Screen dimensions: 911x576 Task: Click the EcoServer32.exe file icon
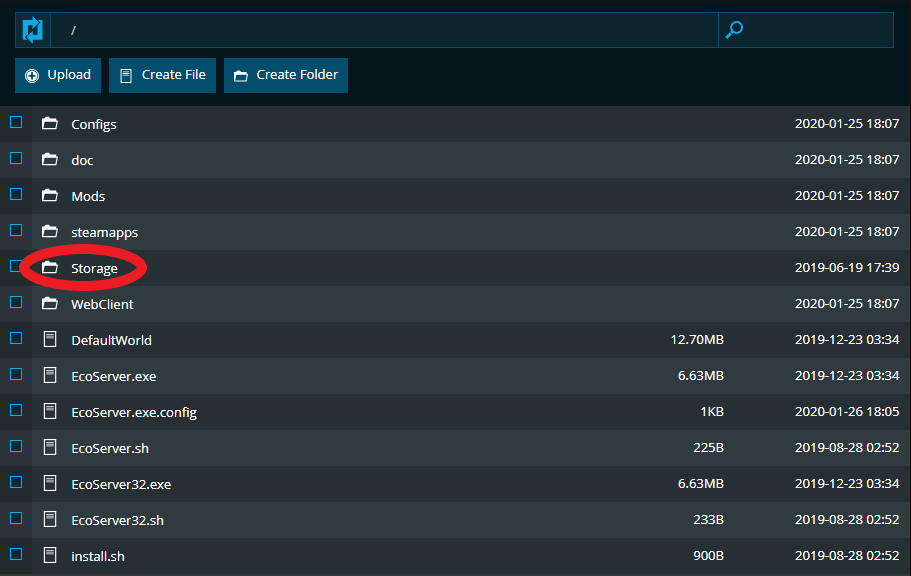pyautogui.click(x=50, y=484)
